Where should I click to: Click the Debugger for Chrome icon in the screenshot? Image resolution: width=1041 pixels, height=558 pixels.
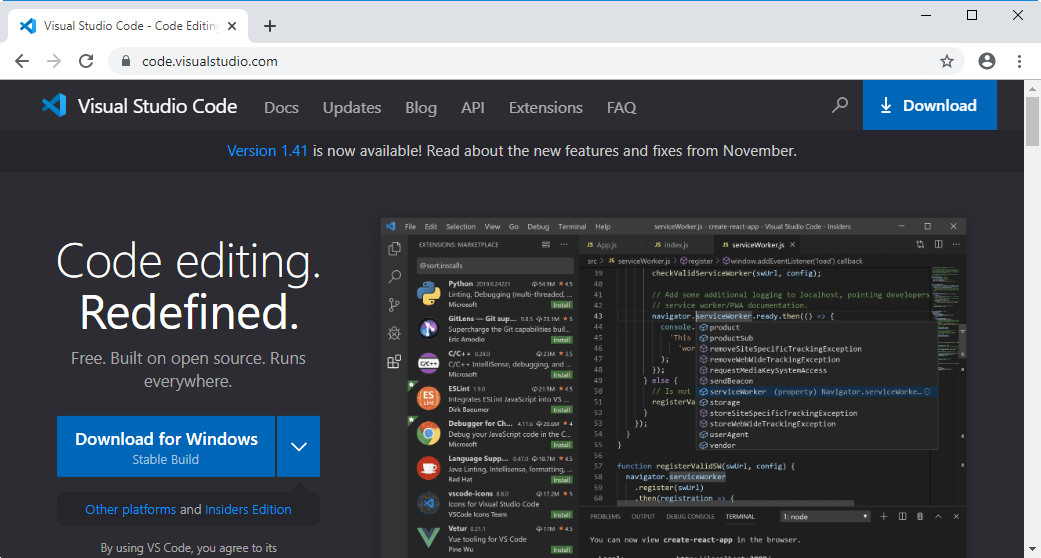pos(429,433)
